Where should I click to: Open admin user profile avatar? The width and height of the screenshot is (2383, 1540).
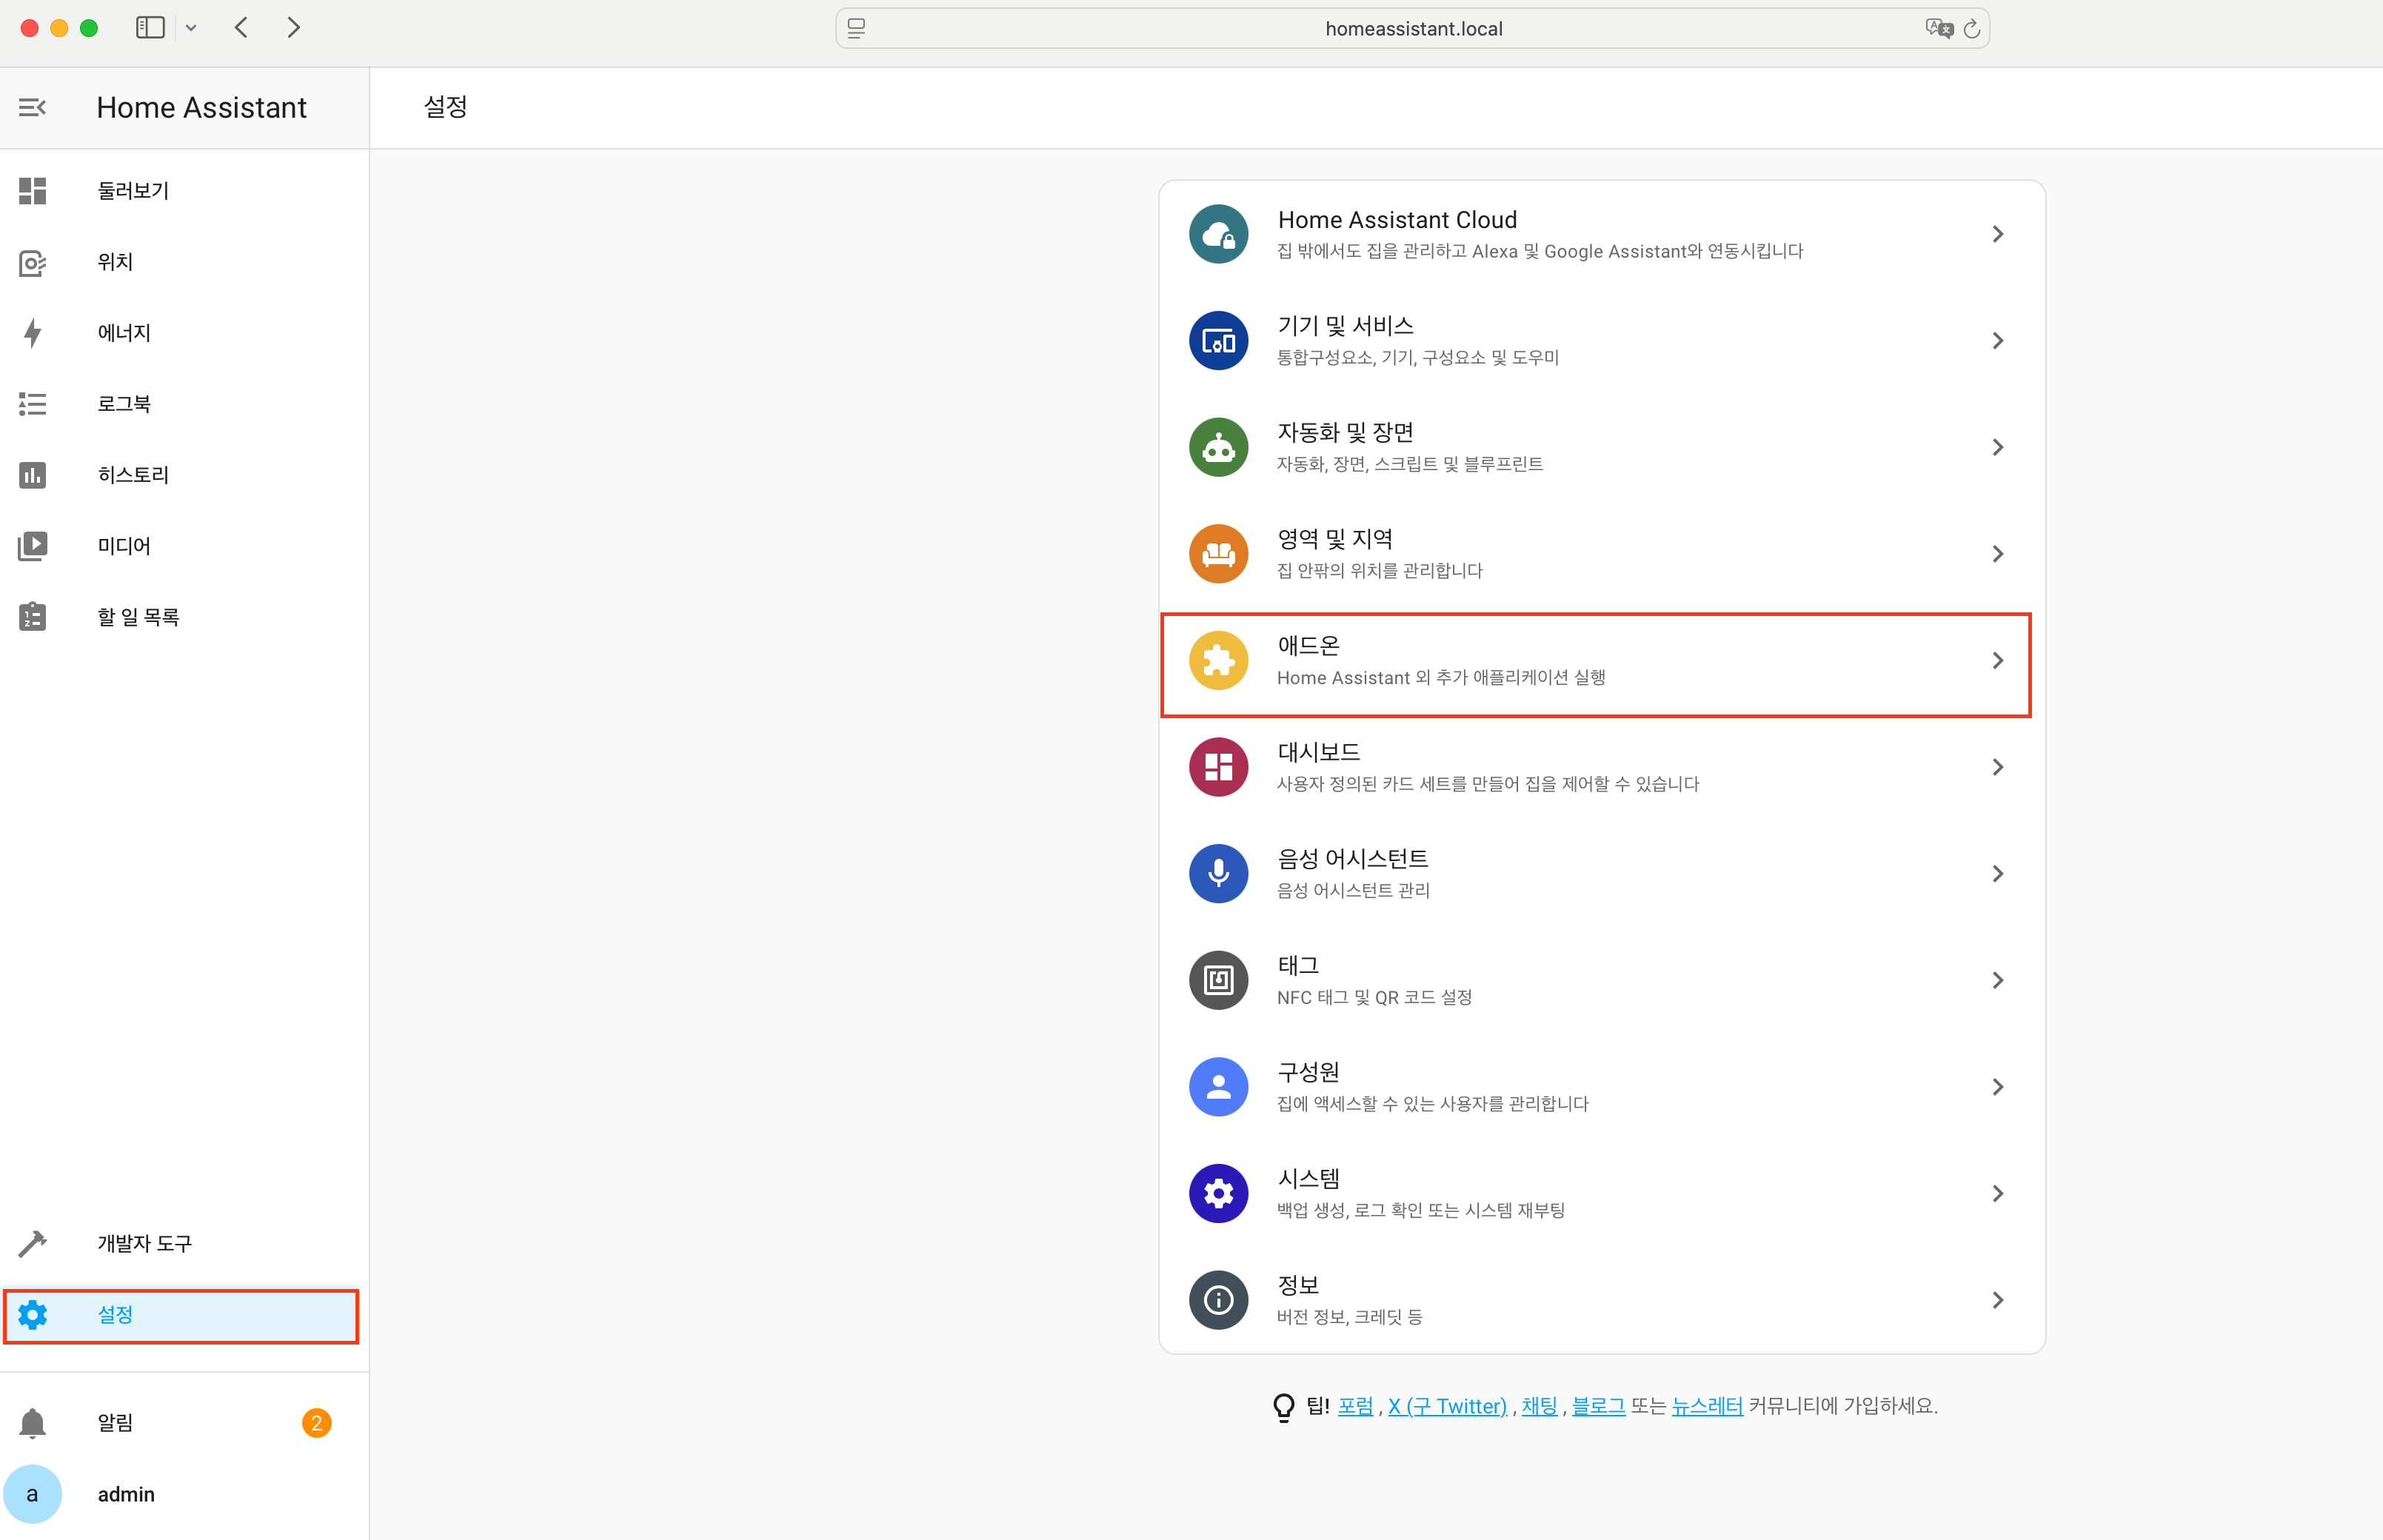tap(32, 1494)
